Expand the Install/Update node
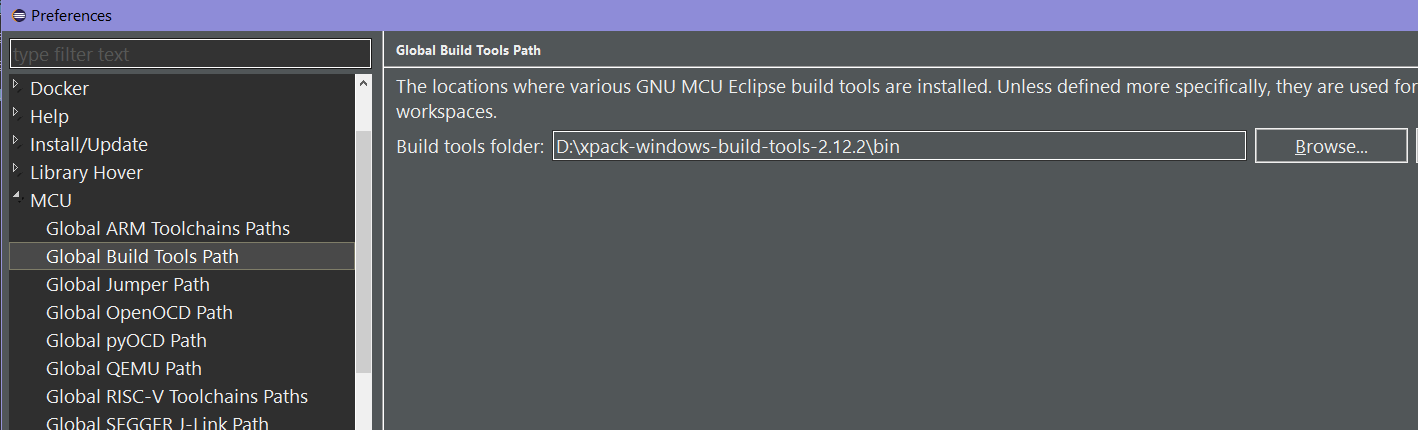 point(16,141)
